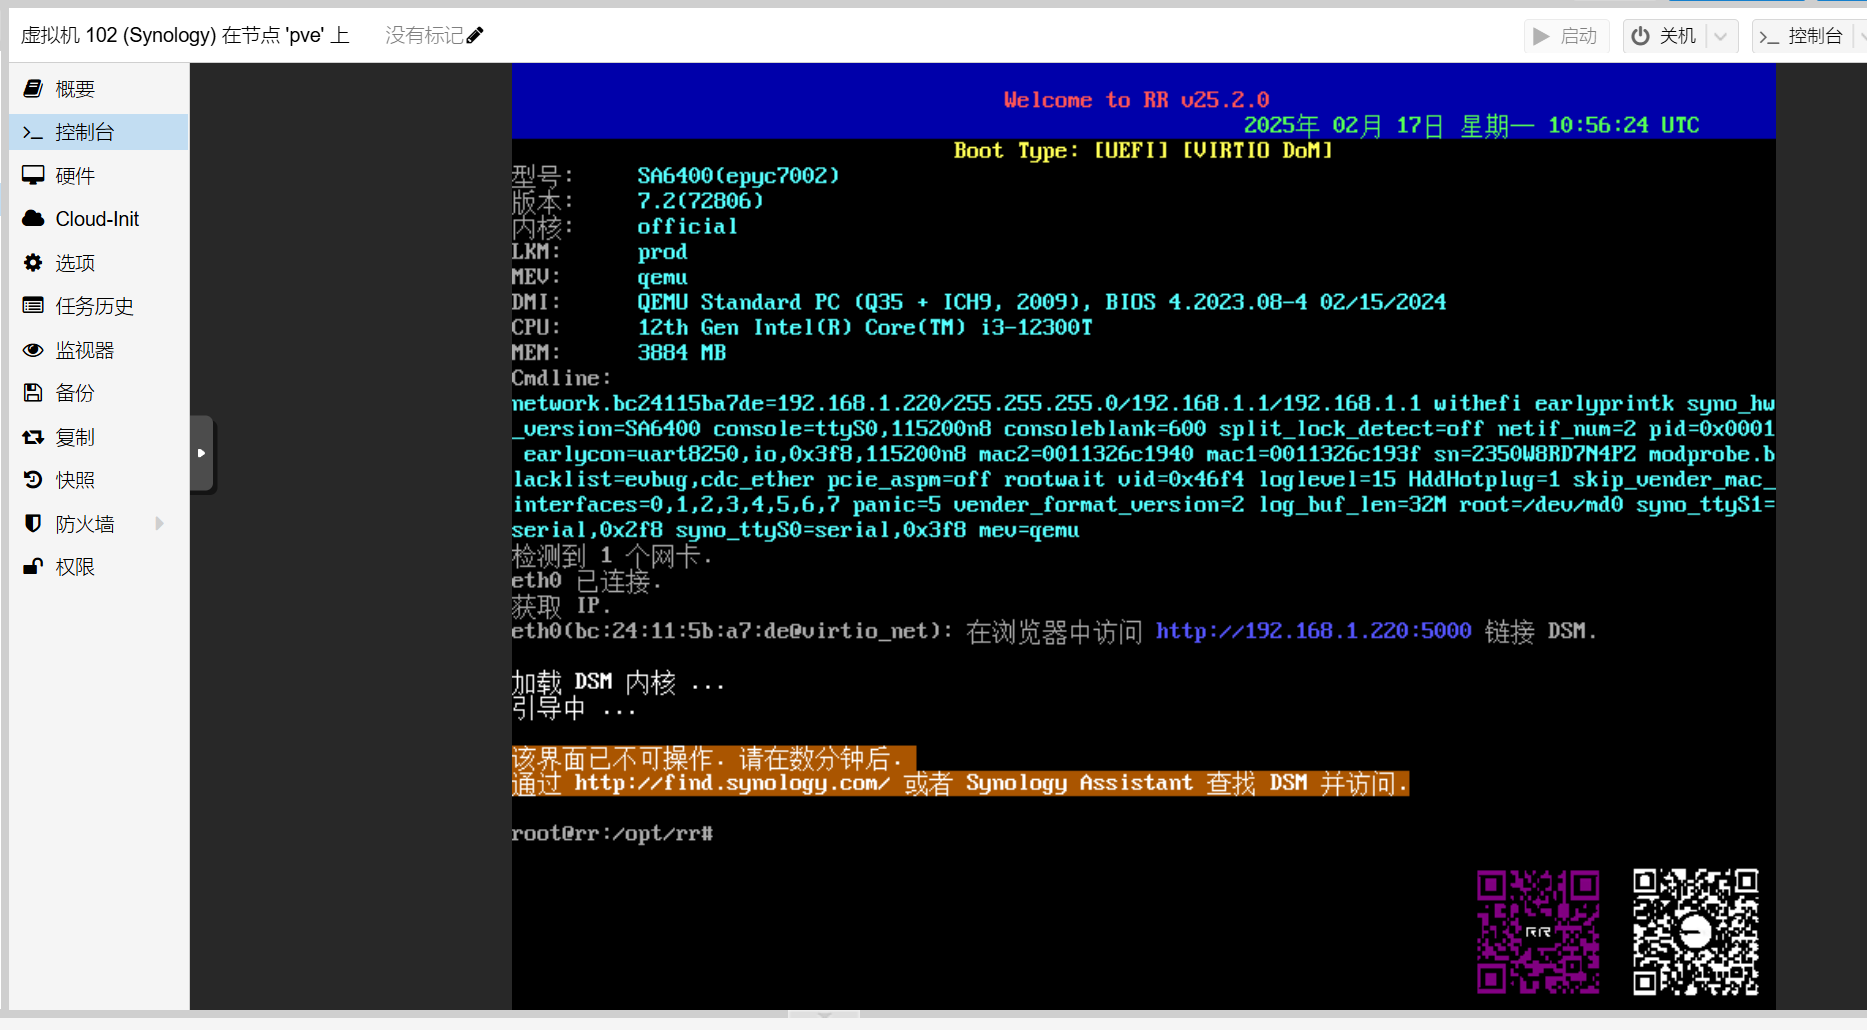Click the 快照 history clock icon

(x=33, y=480)
